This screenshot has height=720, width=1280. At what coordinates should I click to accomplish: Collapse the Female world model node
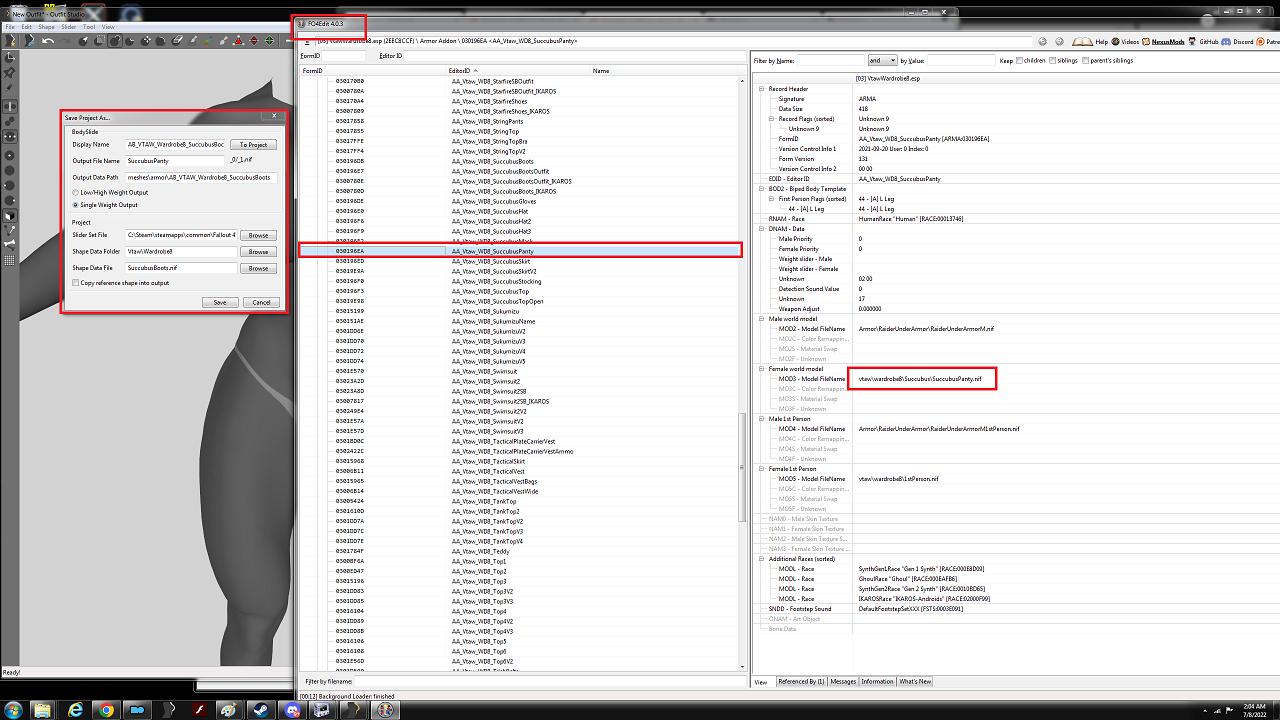click(760, 369)
